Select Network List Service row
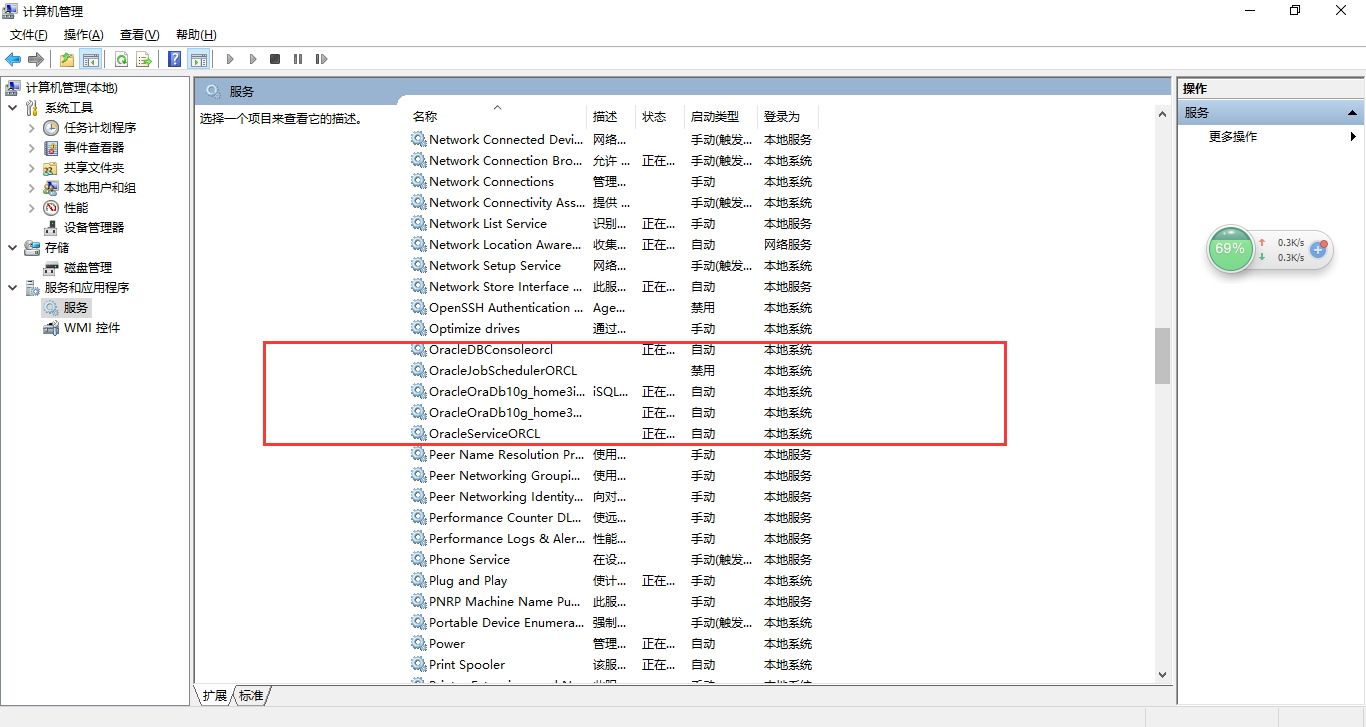 point(614,224)
